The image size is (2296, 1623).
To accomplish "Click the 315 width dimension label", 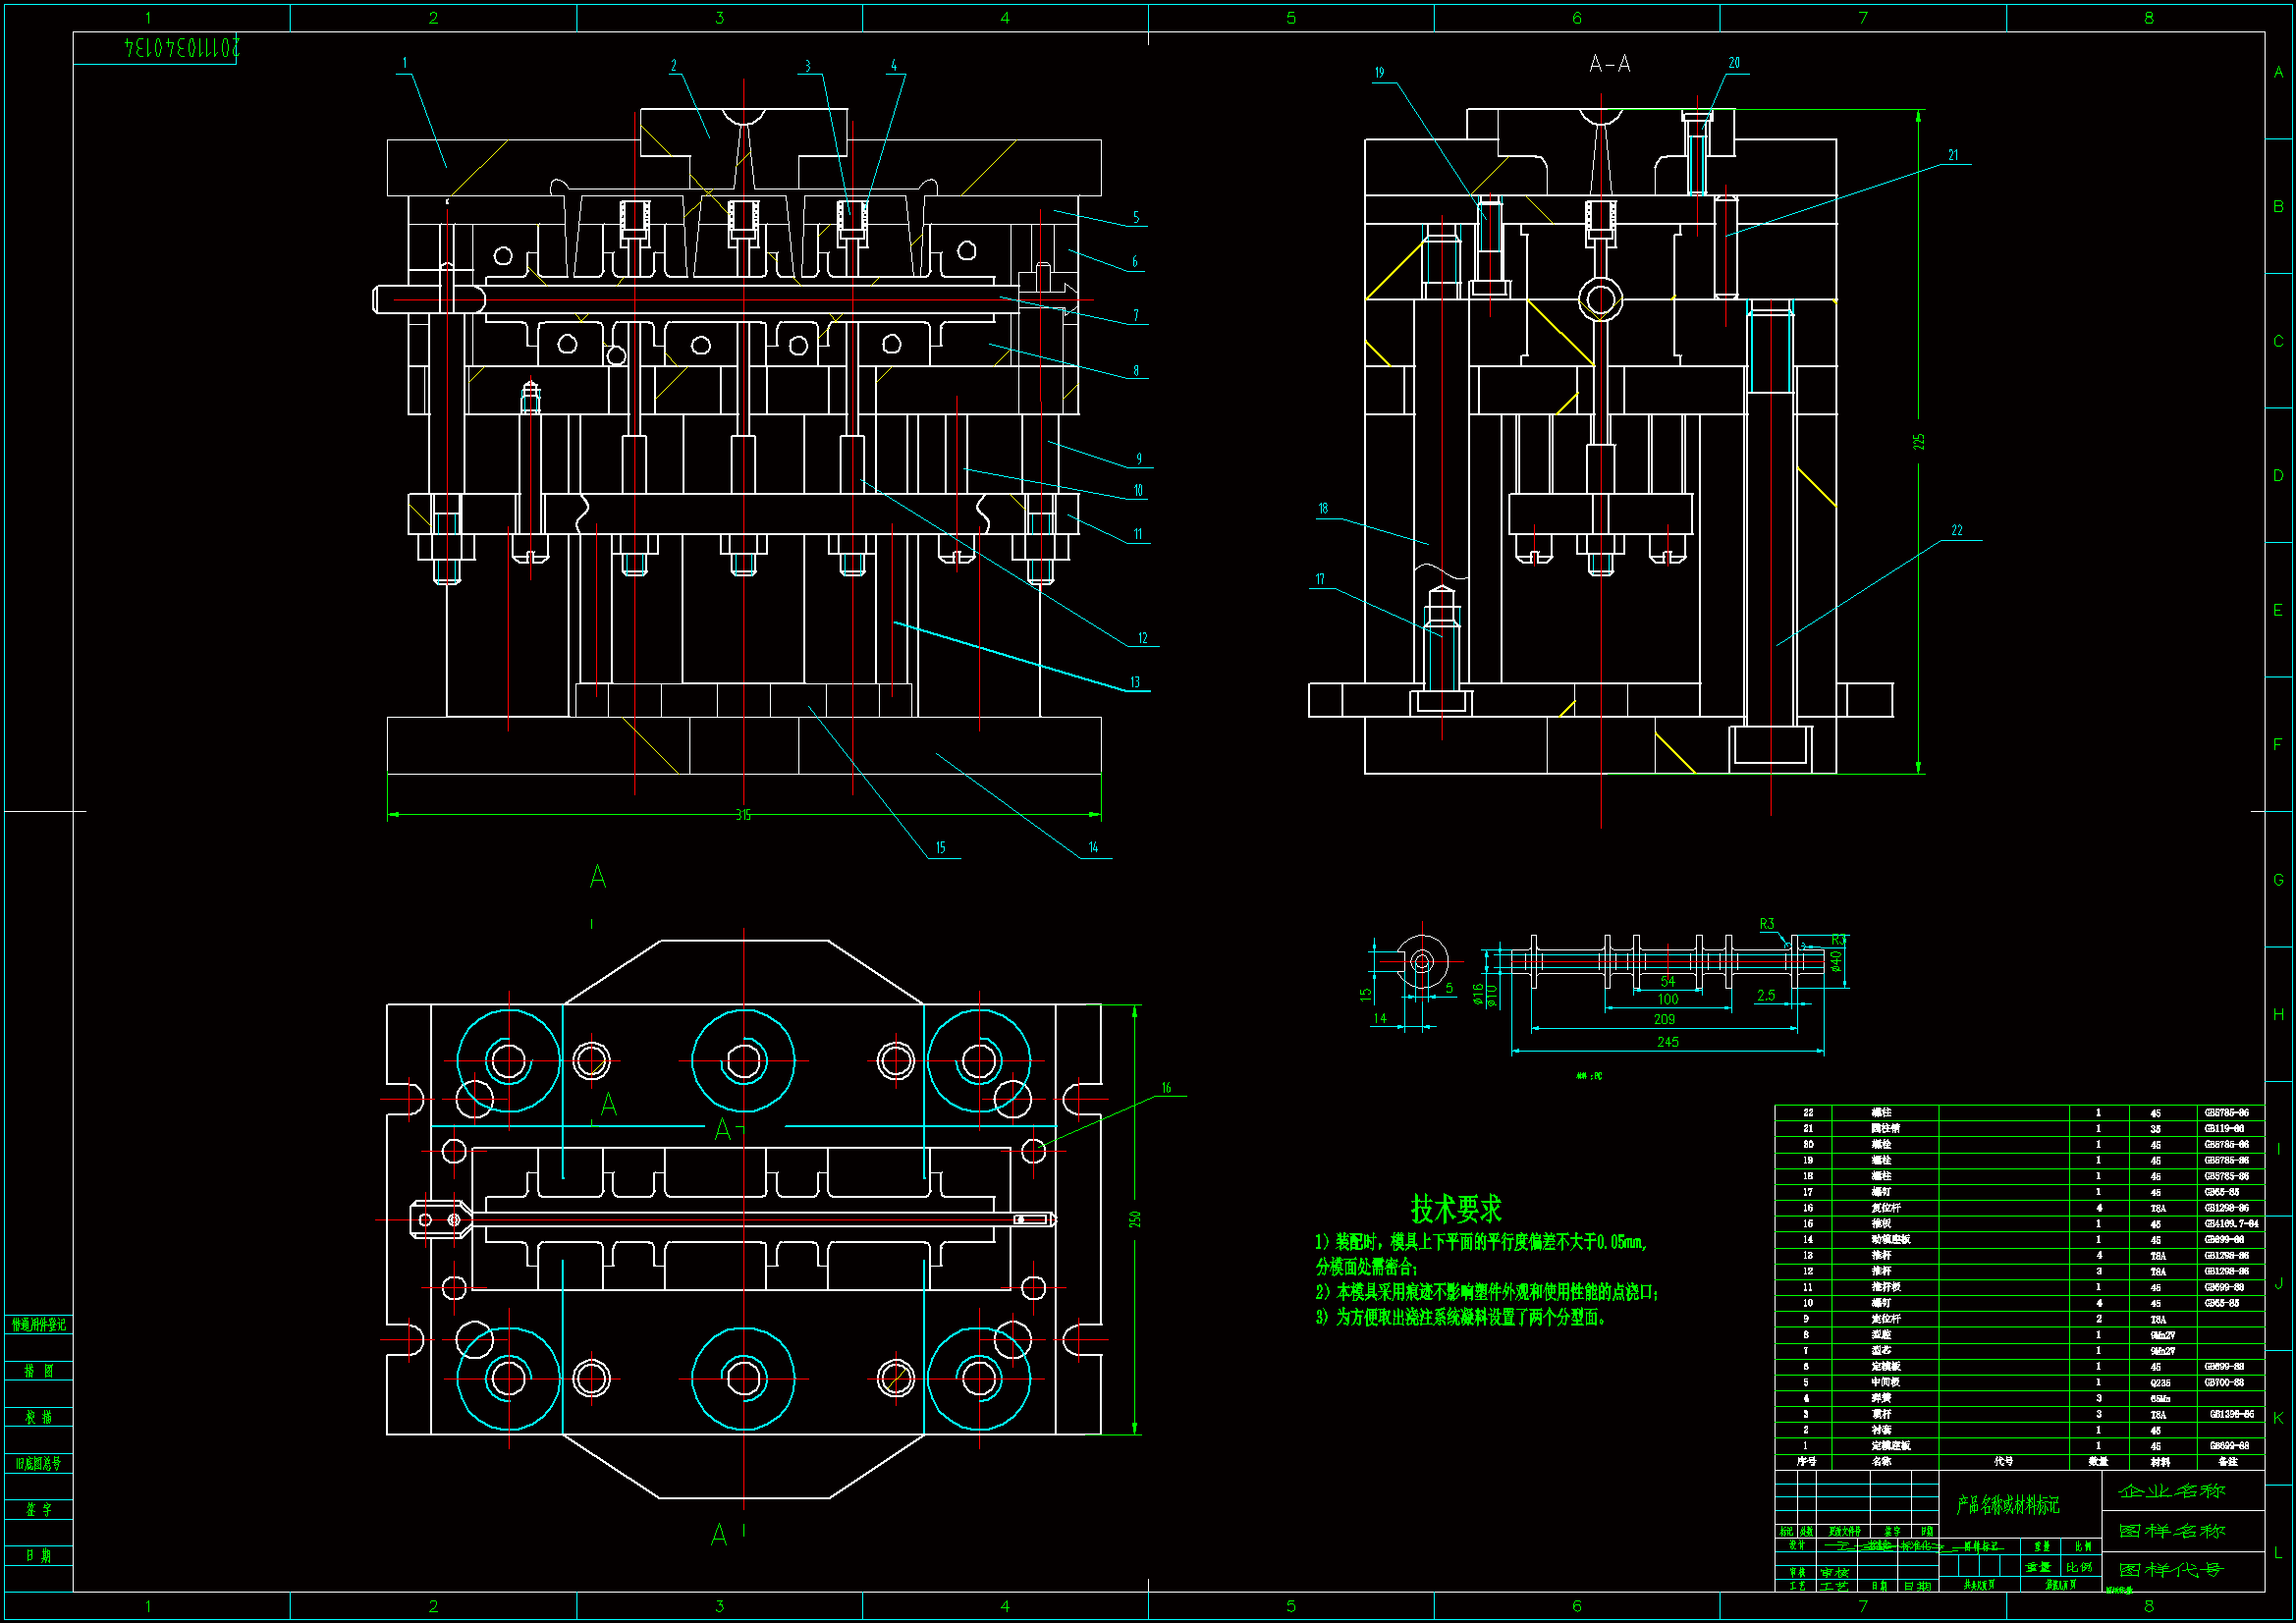I will click(743, 815).
